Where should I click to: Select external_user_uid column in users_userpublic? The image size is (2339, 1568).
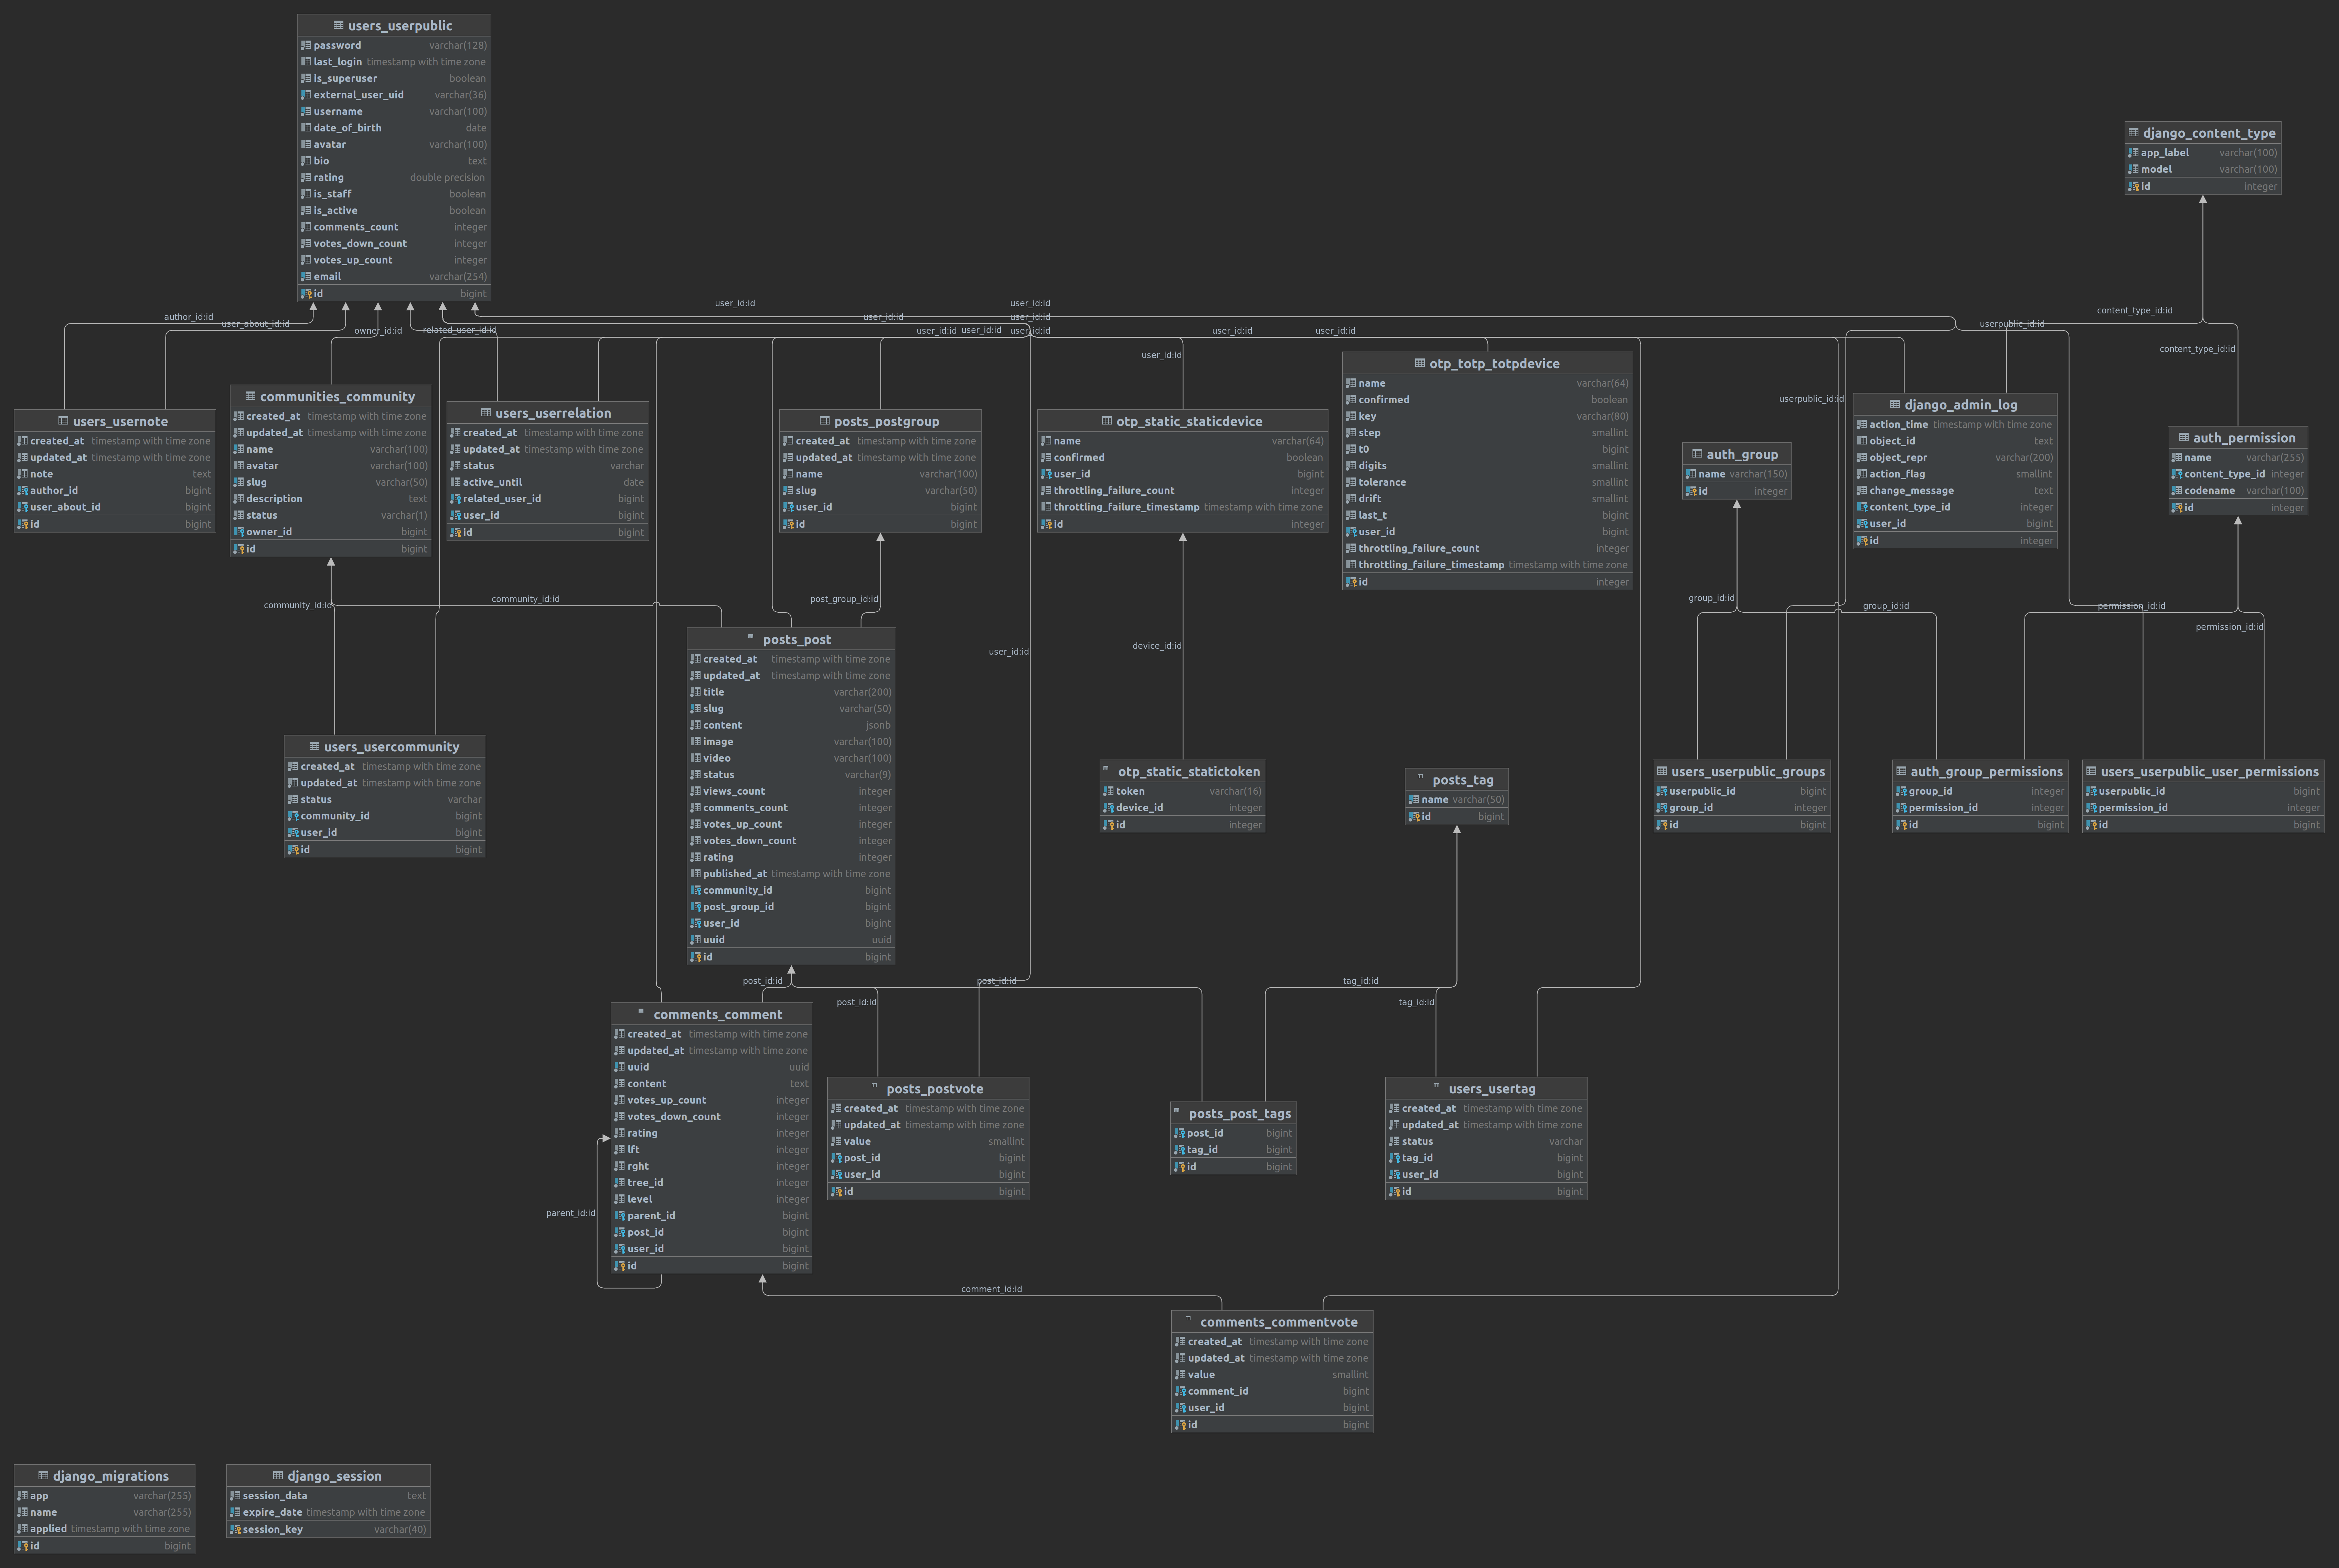(394, 95)
